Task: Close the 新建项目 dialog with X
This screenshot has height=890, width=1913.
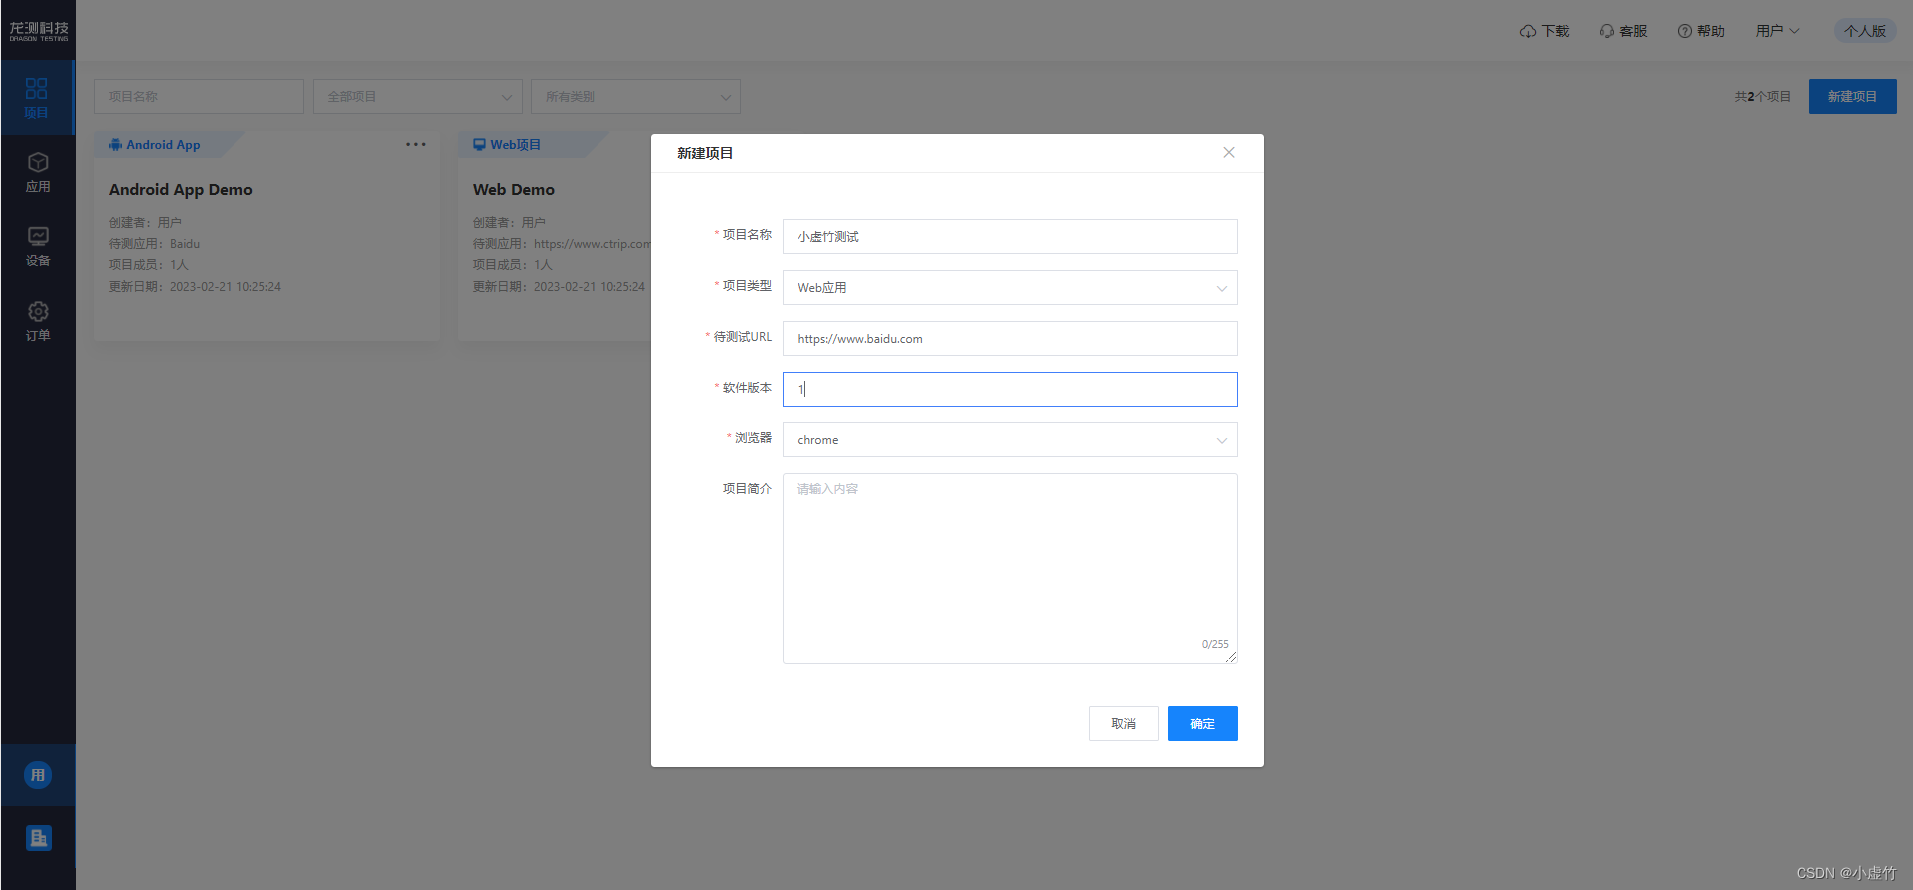Action: (1229, 152)
